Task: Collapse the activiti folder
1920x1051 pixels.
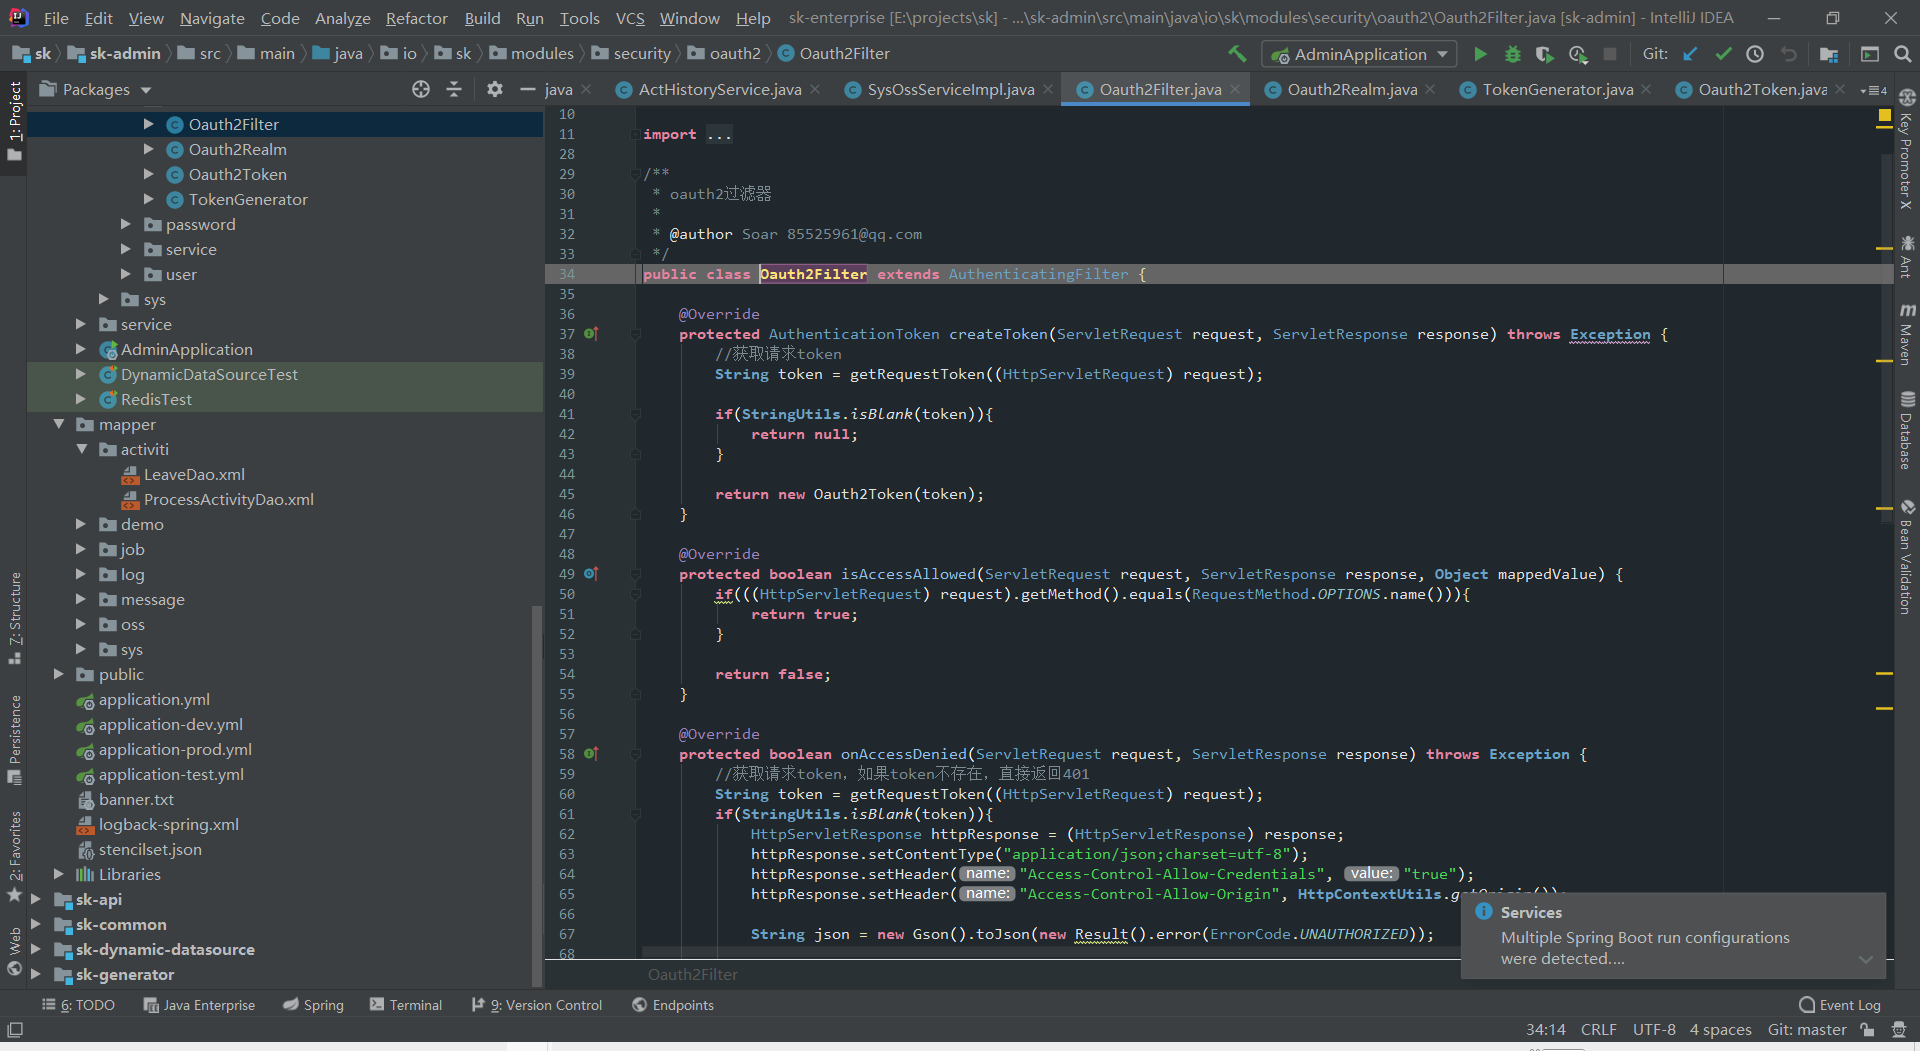Action: click(x=82, y=449)
